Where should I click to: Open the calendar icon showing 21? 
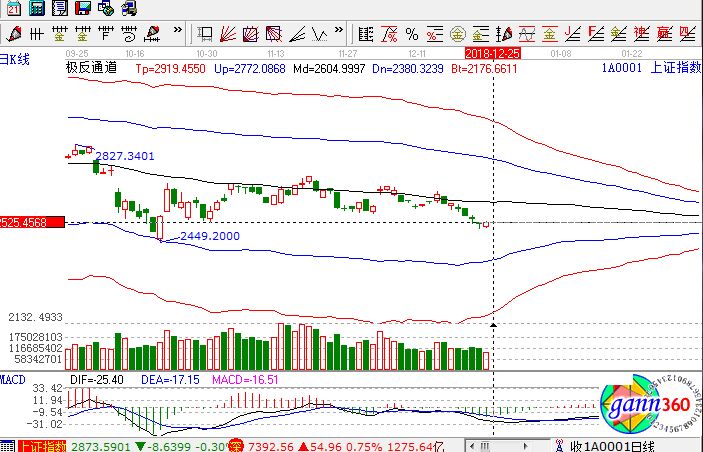[x=13, y=9]
